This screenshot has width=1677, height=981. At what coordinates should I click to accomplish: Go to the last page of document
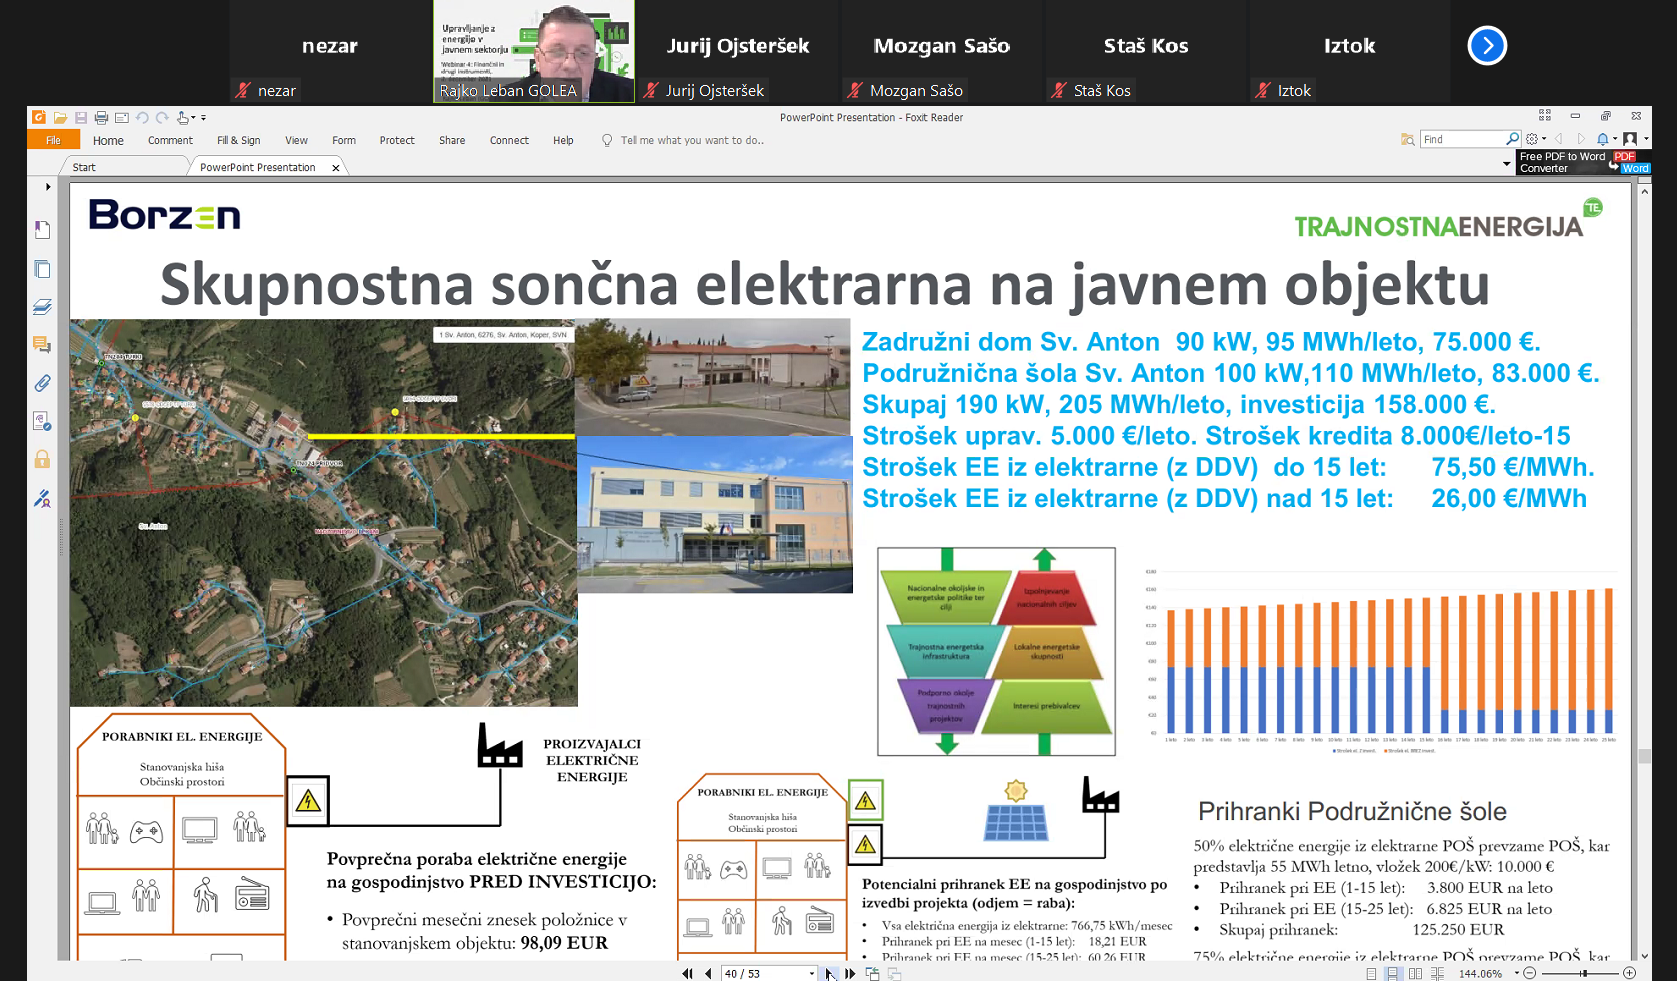click(850, 973)
